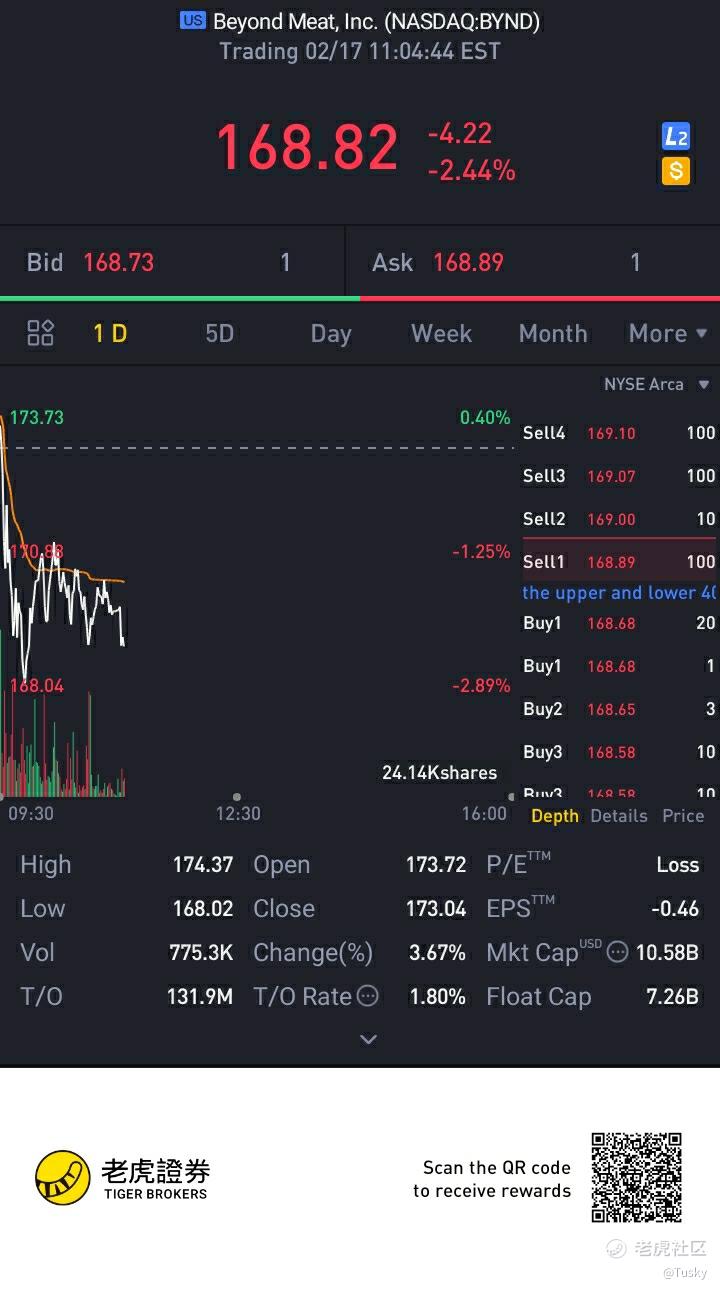Open the NYSE Arca exchange dropdown

coord(656,384)
